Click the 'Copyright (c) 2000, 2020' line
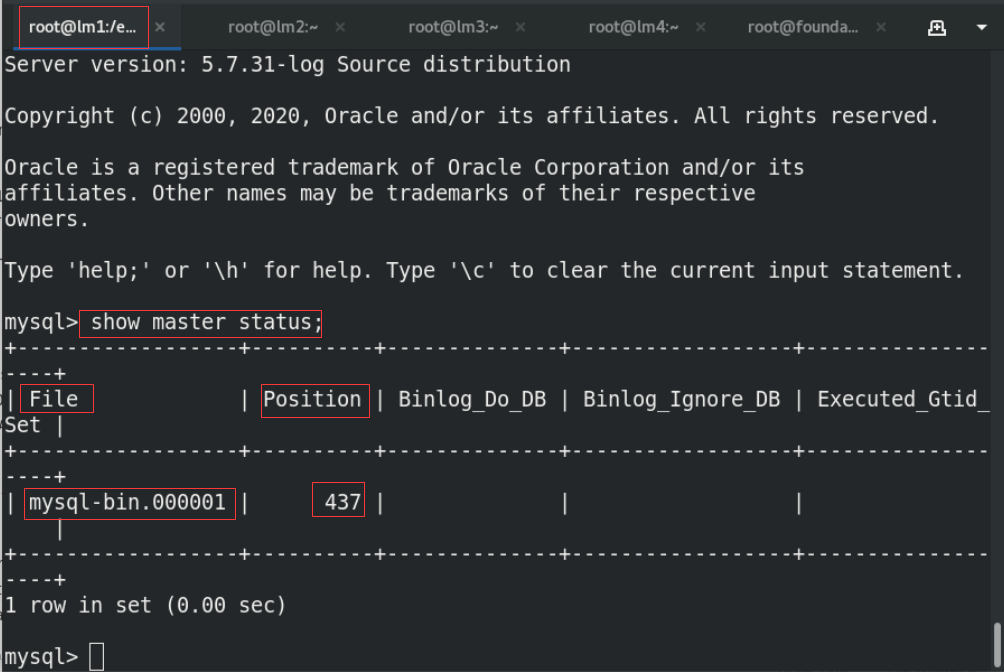Image resolution: width=1004 pixels, height=672 pixels. tap(471, 115)
